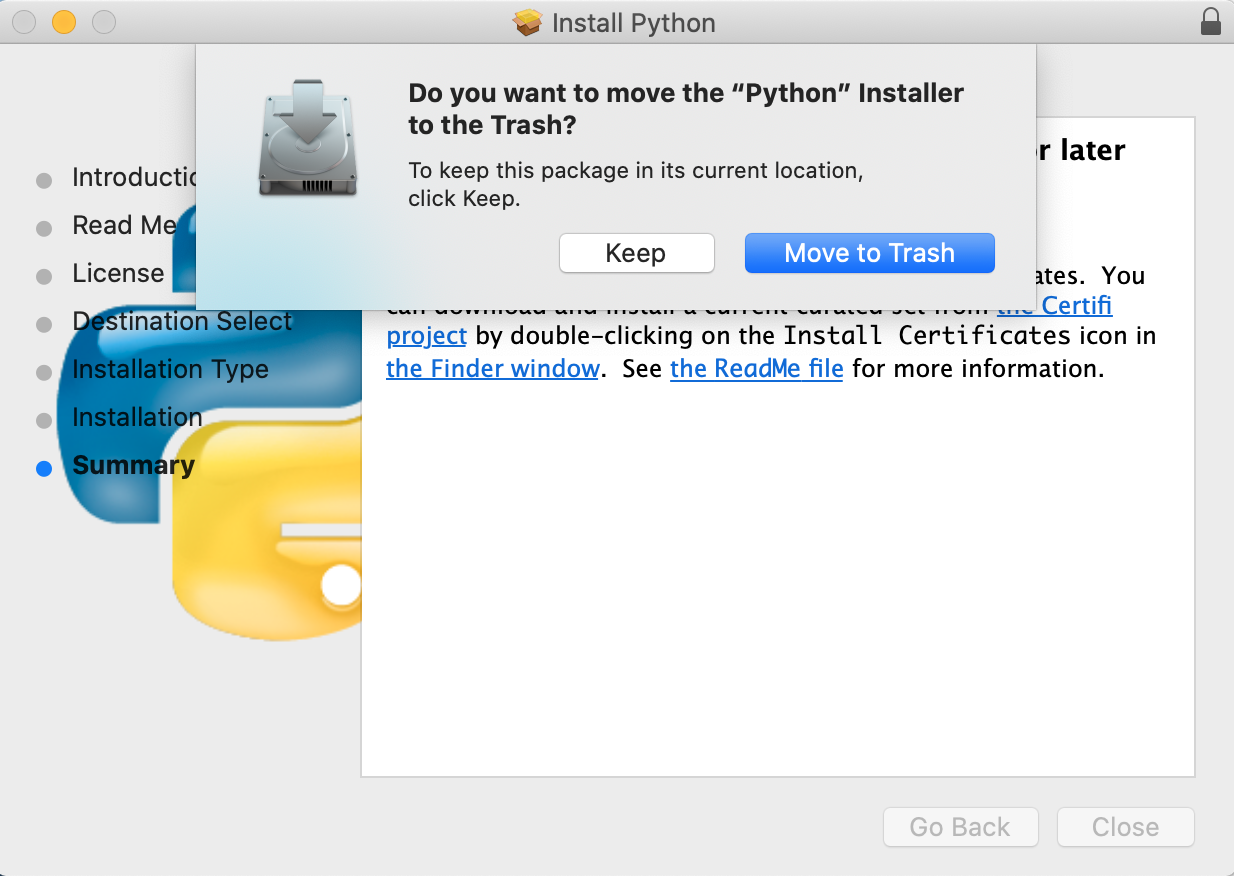1234x876 pixels.
Task: Select the Destination Select step
Action: [x=182, y=321]
